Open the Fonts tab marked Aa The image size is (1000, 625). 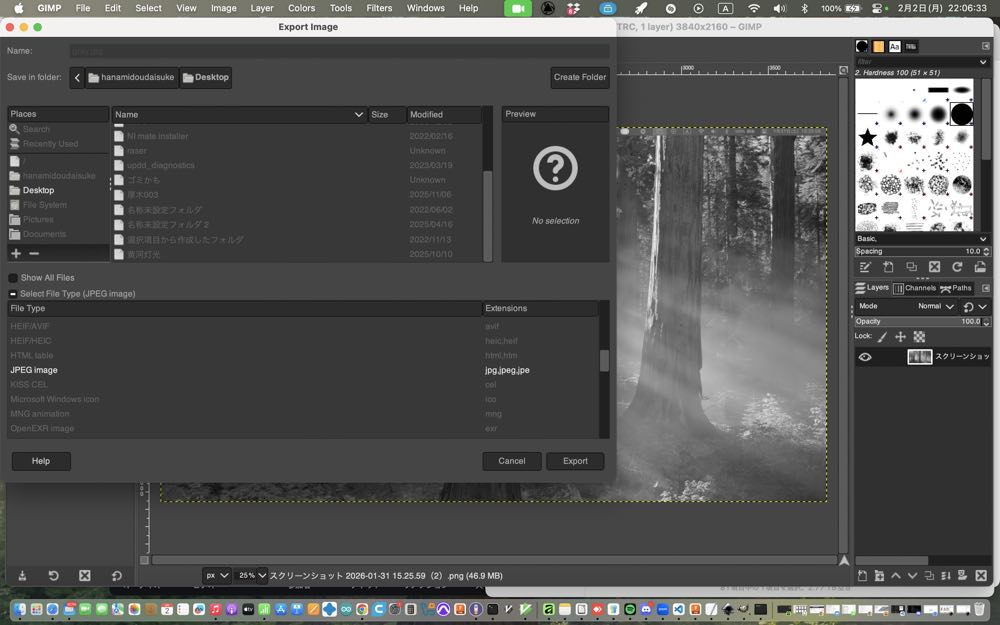coord(895,46)
